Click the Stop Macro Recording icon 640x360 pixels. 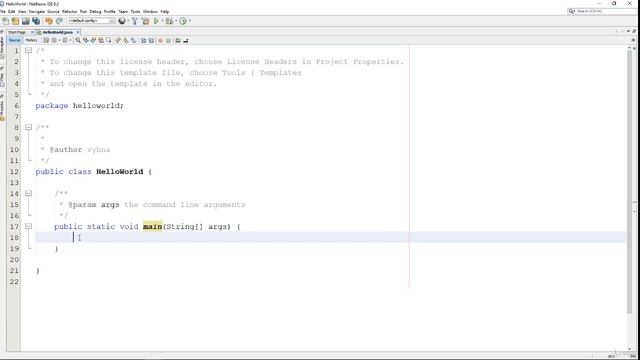pos(169,40)
